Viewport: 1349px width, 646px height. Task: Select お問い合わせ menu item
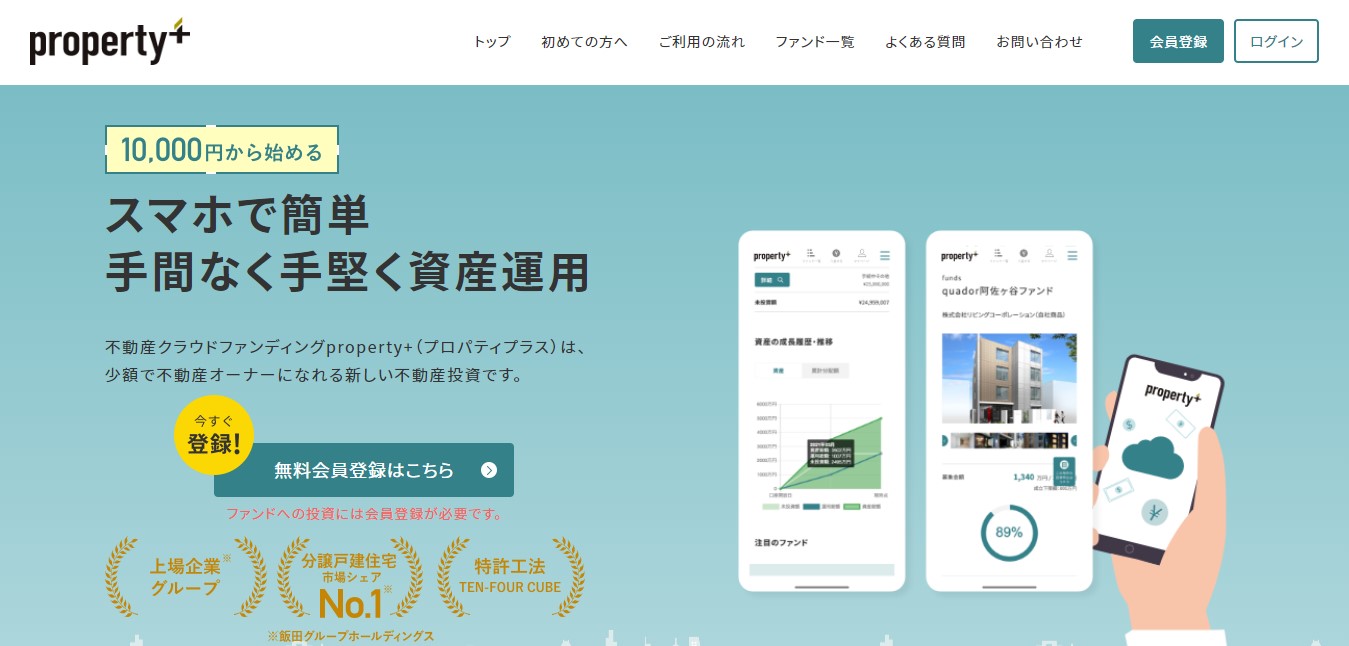pos(1039,42)
